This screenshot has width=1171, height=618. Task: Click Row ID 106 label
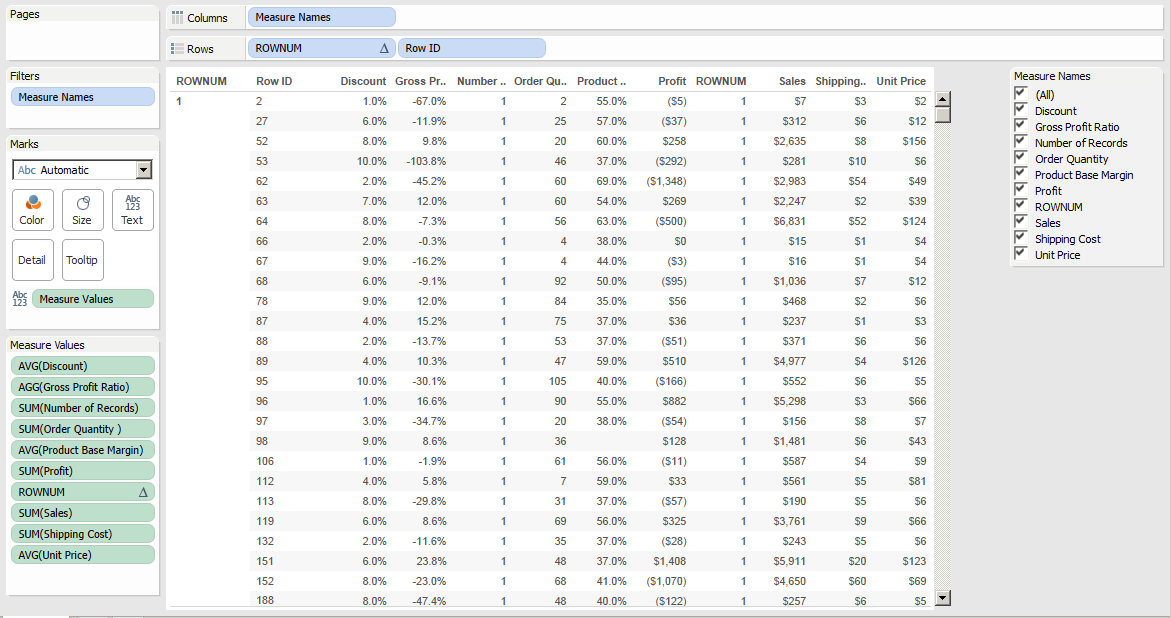(x=265, y=461)
